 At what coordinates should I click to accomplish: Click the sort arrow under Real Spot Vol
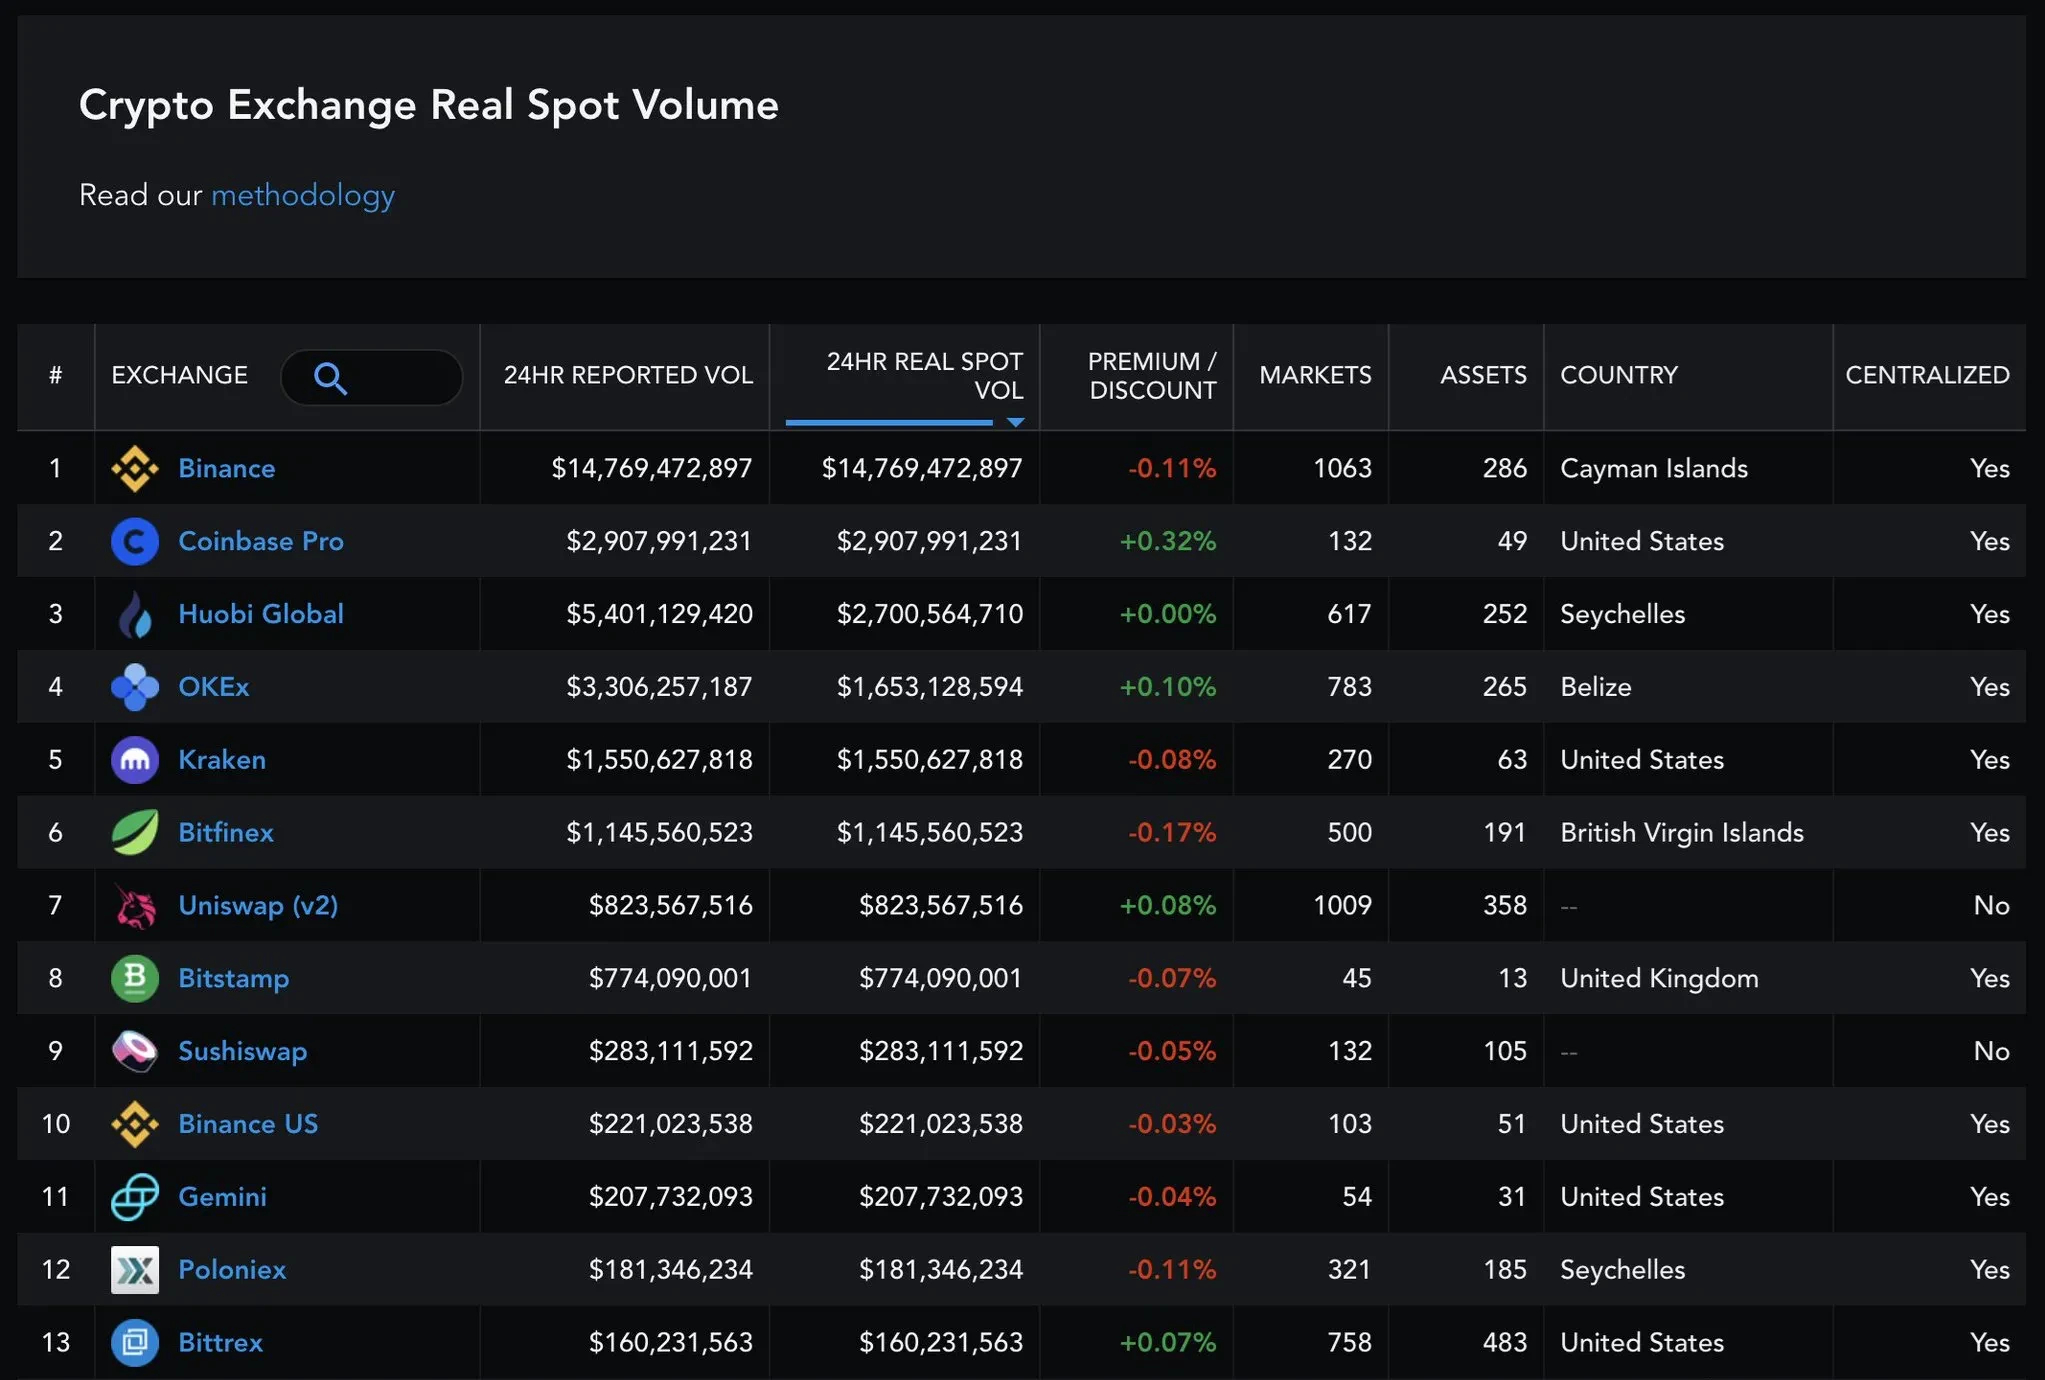click(x=1015, y=423)
